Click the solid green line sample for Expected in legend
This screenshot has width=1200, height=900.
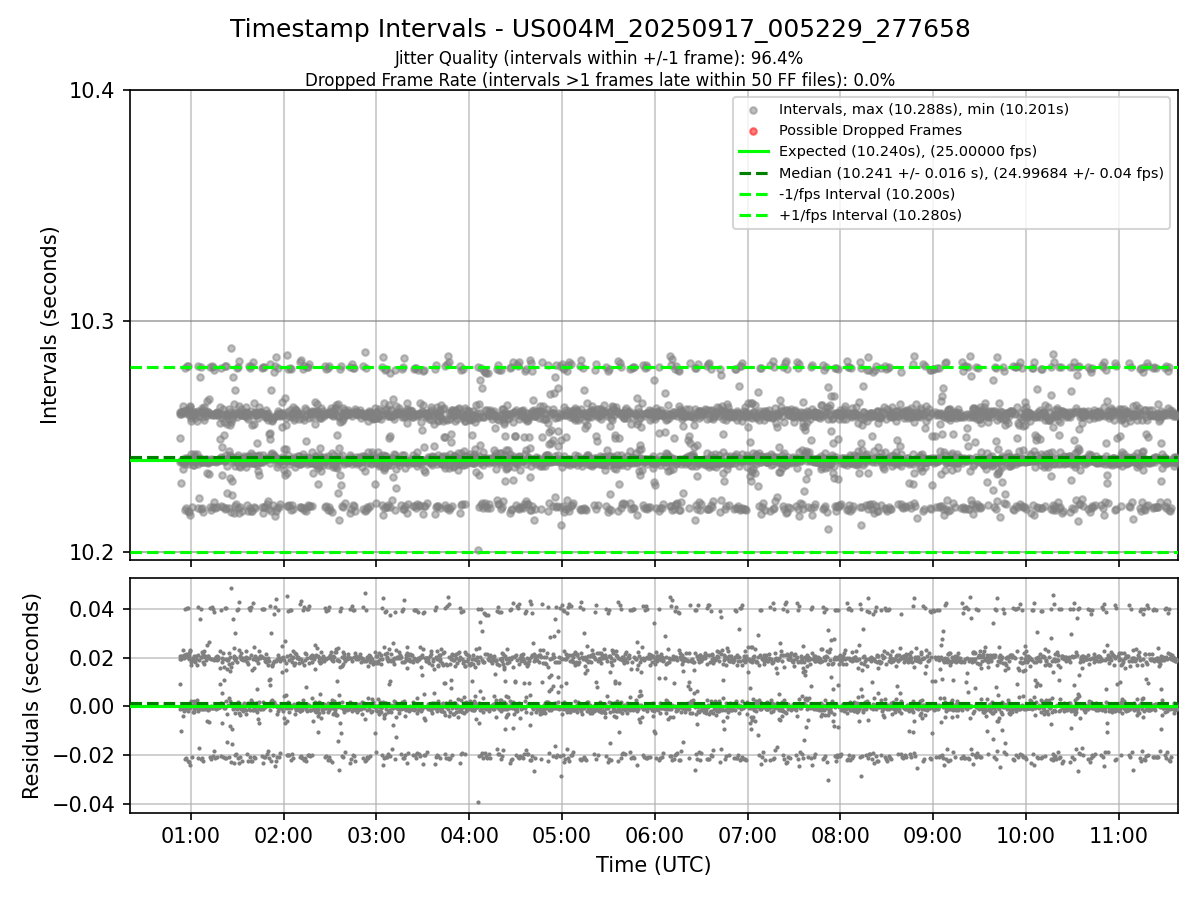(754, 151)
